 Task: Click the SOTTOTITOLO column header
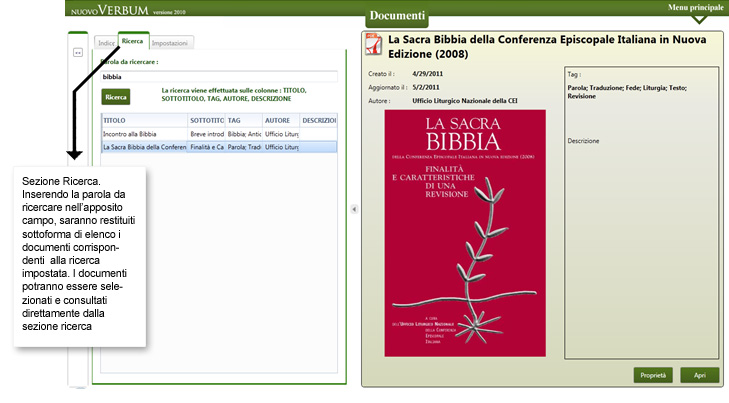205,120
